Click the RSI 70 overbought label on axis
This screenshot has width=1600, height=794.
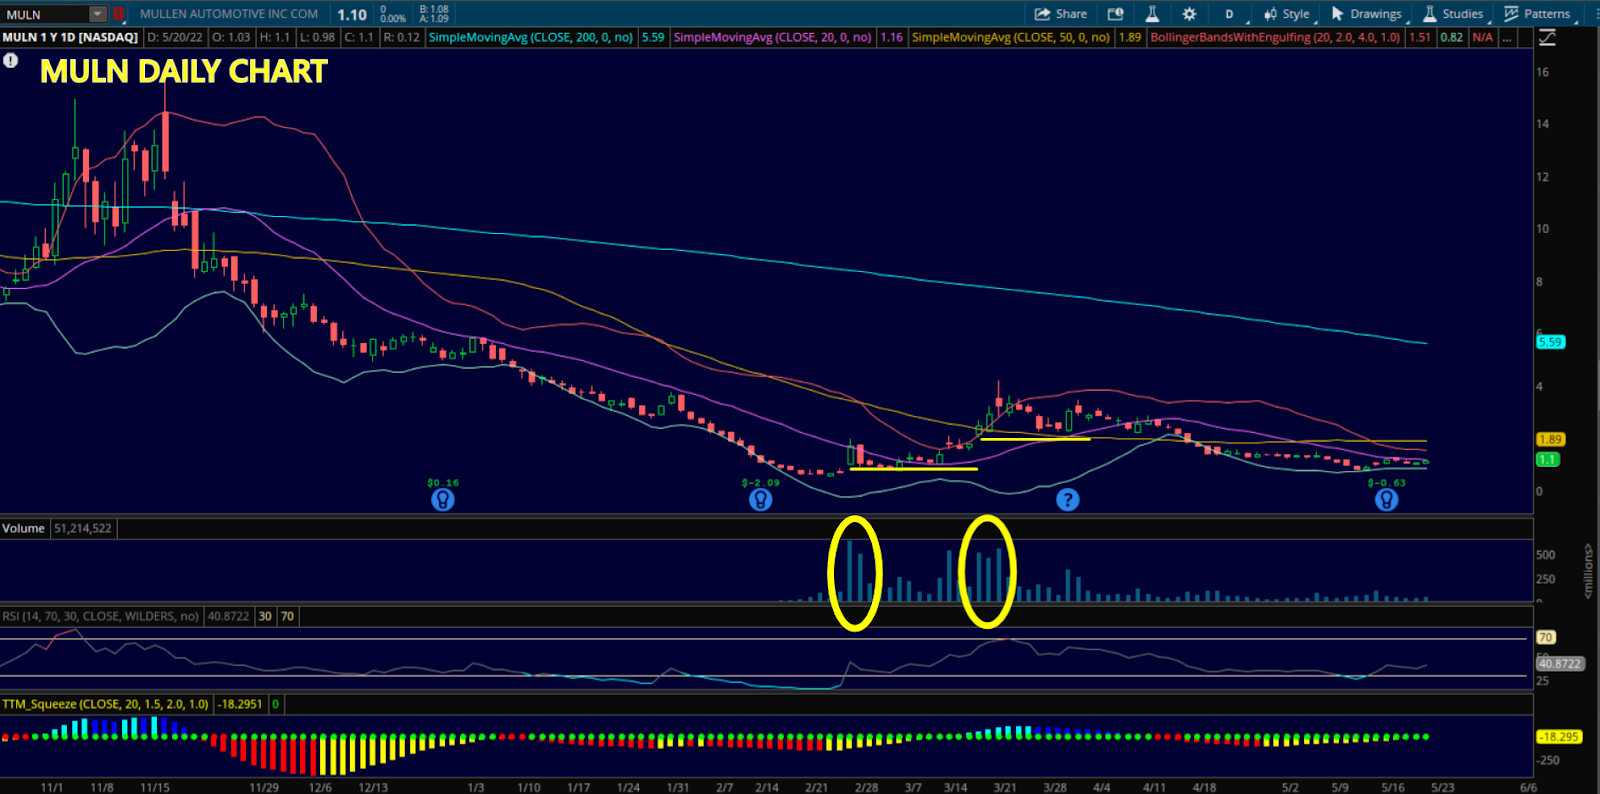click(x=1546, y=637)
